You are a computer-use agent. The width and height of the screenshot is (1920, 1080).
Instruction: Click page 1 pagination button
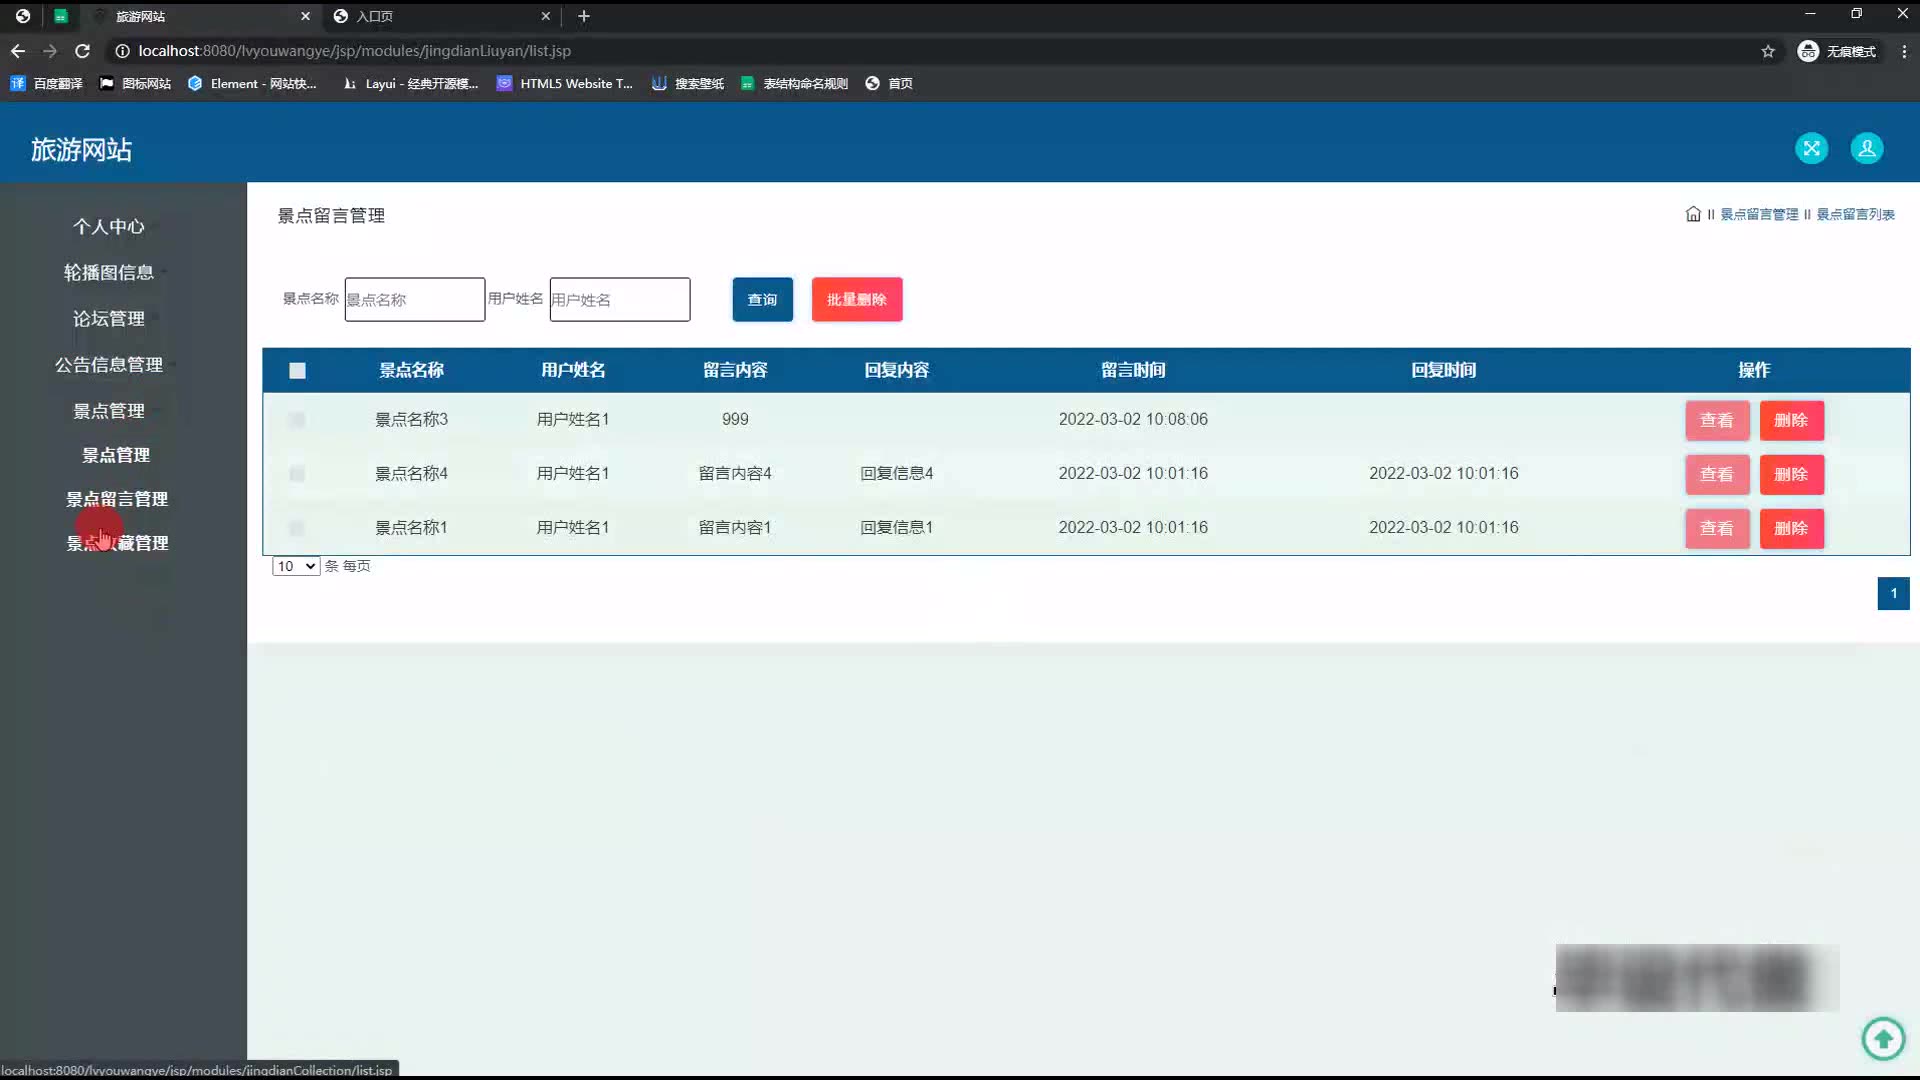[x=1893, y=593]
